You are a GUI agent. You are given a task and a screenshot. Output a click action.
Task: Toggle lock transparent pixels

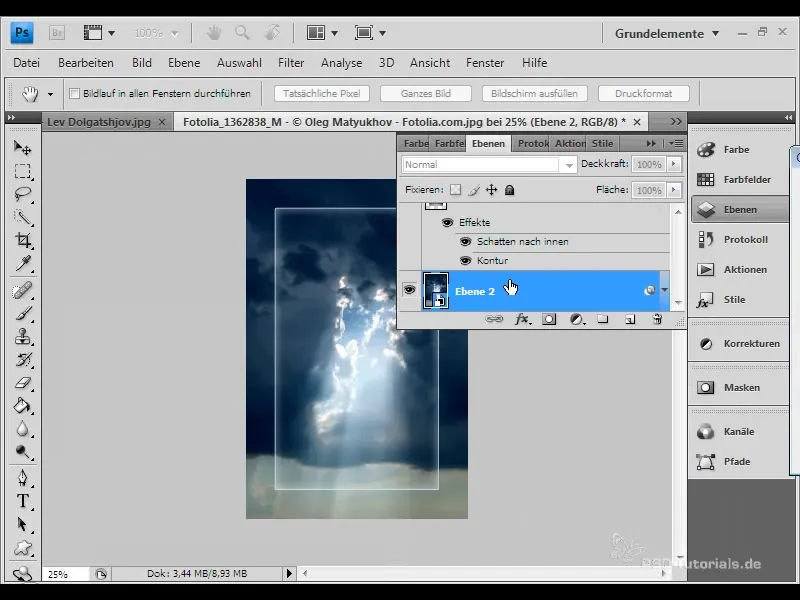click(x=455, y=190)
